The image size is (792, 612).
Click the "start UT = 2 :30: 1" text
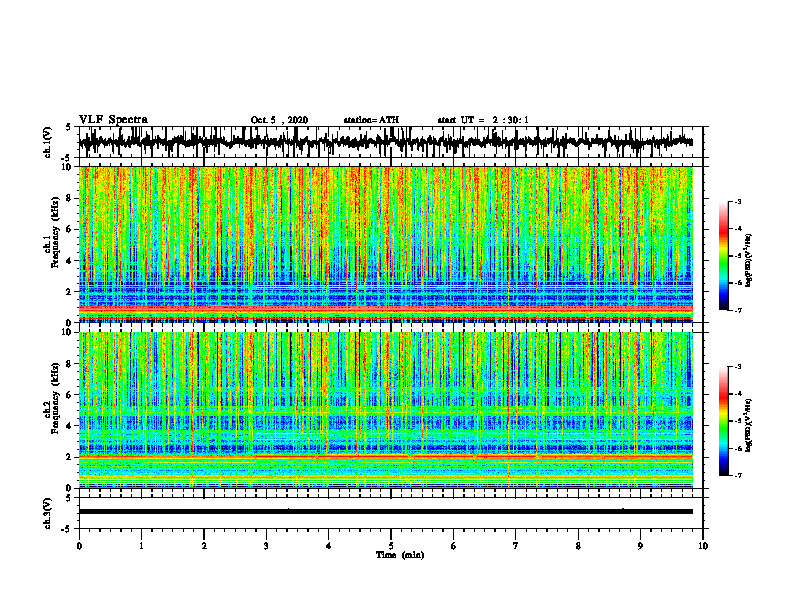(x=483, y=120)
